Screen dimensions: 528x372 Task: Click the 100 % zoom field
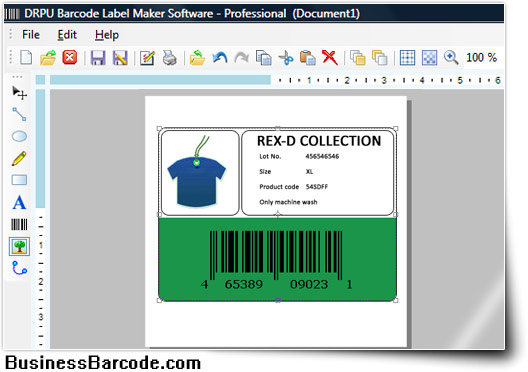click(x=482, y=58)
